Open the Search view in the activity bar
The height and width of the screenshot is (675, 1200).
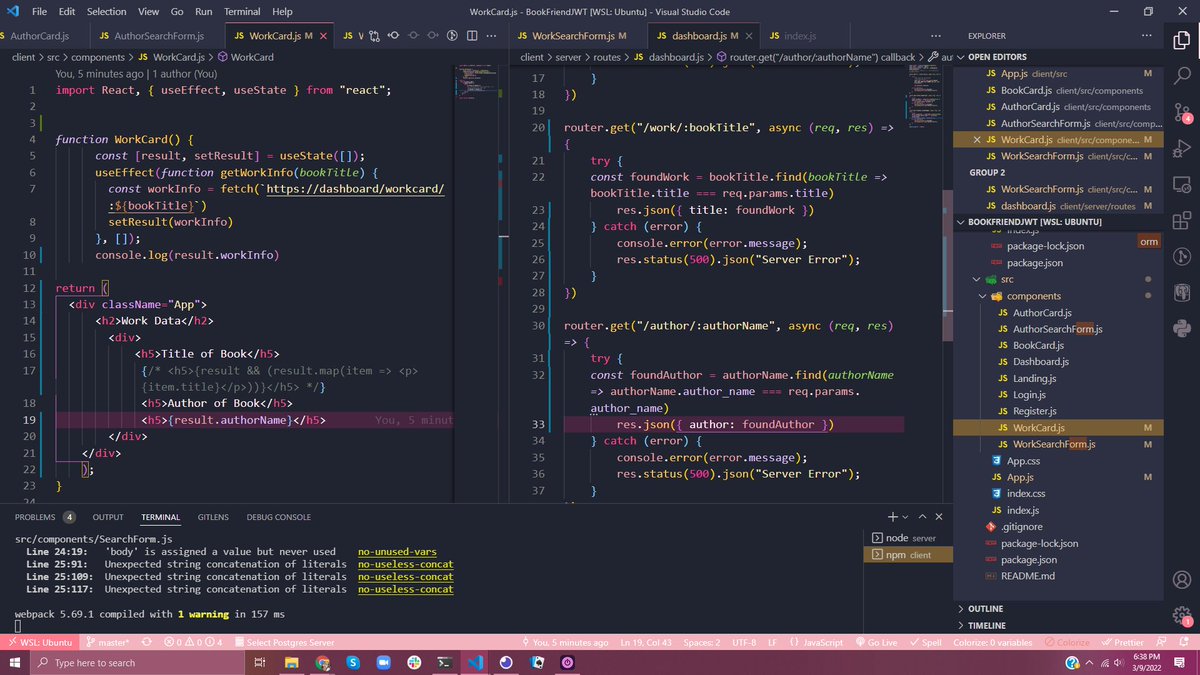pyautogui.click(x=1182, y=77)
